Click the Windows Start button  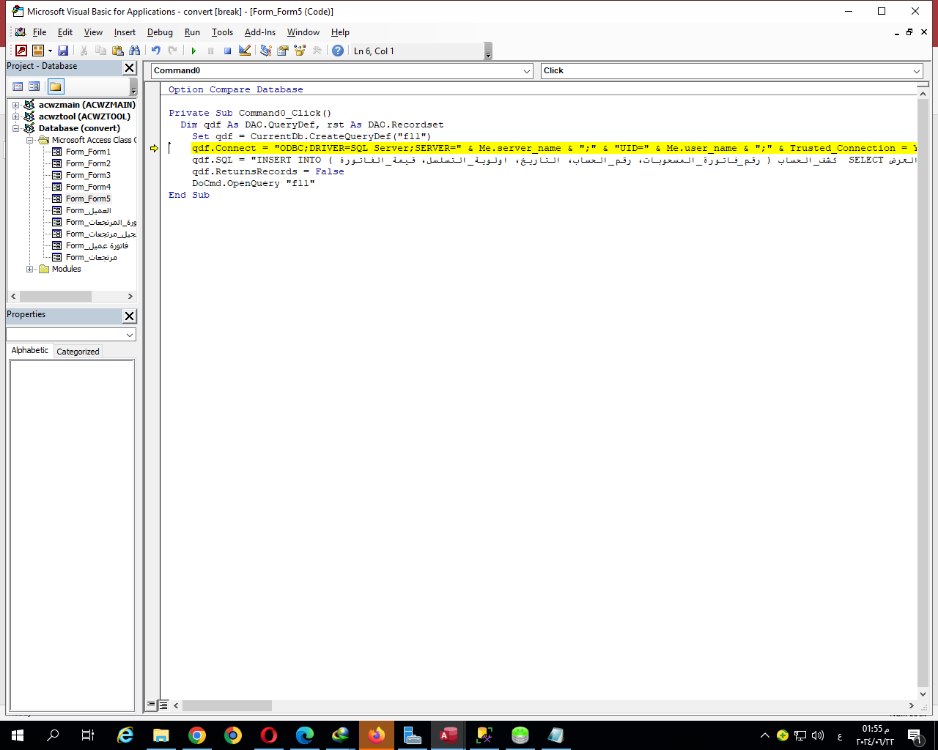coord(17,735)
